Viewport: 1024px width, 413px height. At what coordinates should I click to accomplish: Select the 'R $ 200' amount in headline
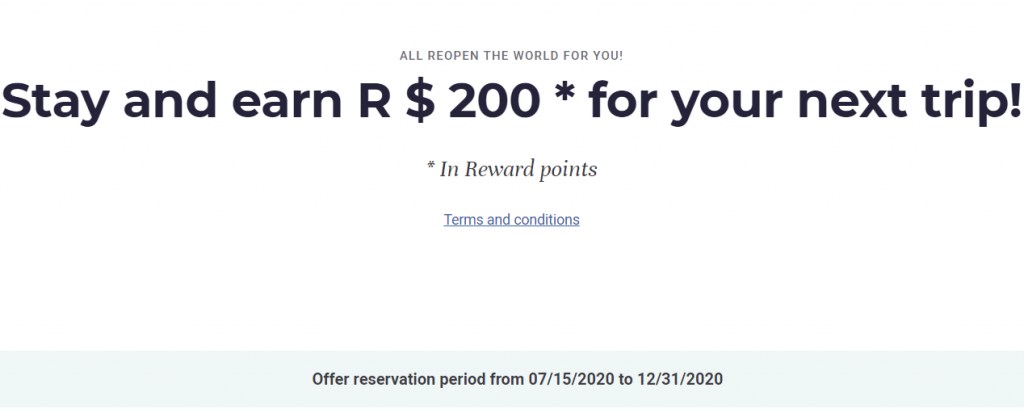449,99
